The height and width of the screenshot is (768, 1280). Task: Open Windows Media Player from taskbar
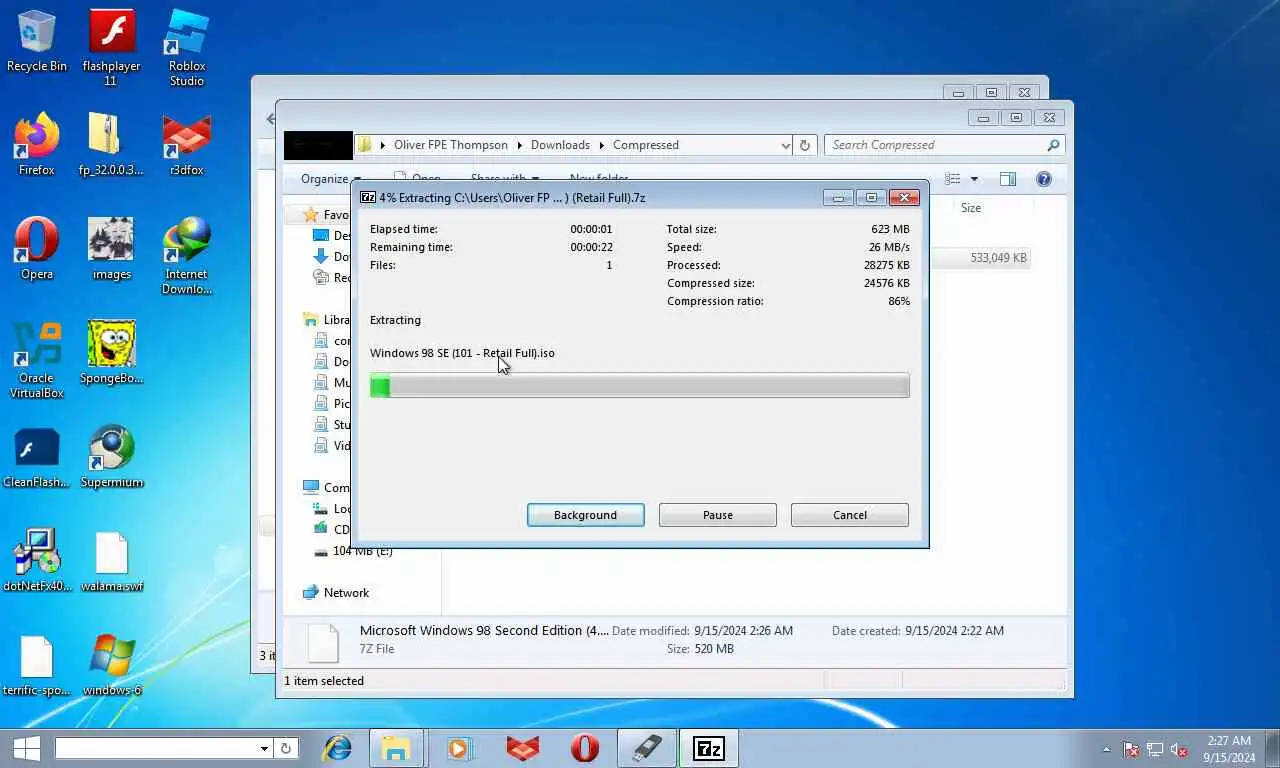[459, 748]
